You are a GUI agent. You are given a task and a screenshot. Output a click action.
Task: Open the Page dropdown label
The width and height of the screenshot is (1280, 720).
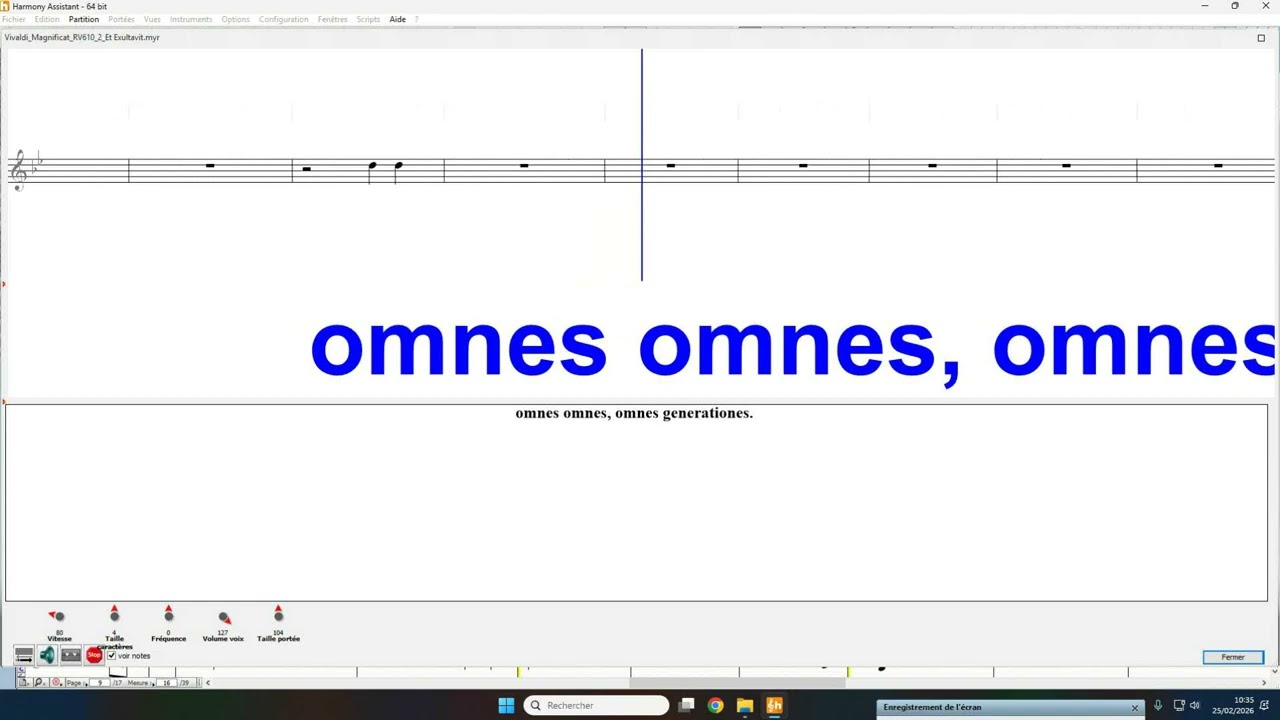(76, 683)
